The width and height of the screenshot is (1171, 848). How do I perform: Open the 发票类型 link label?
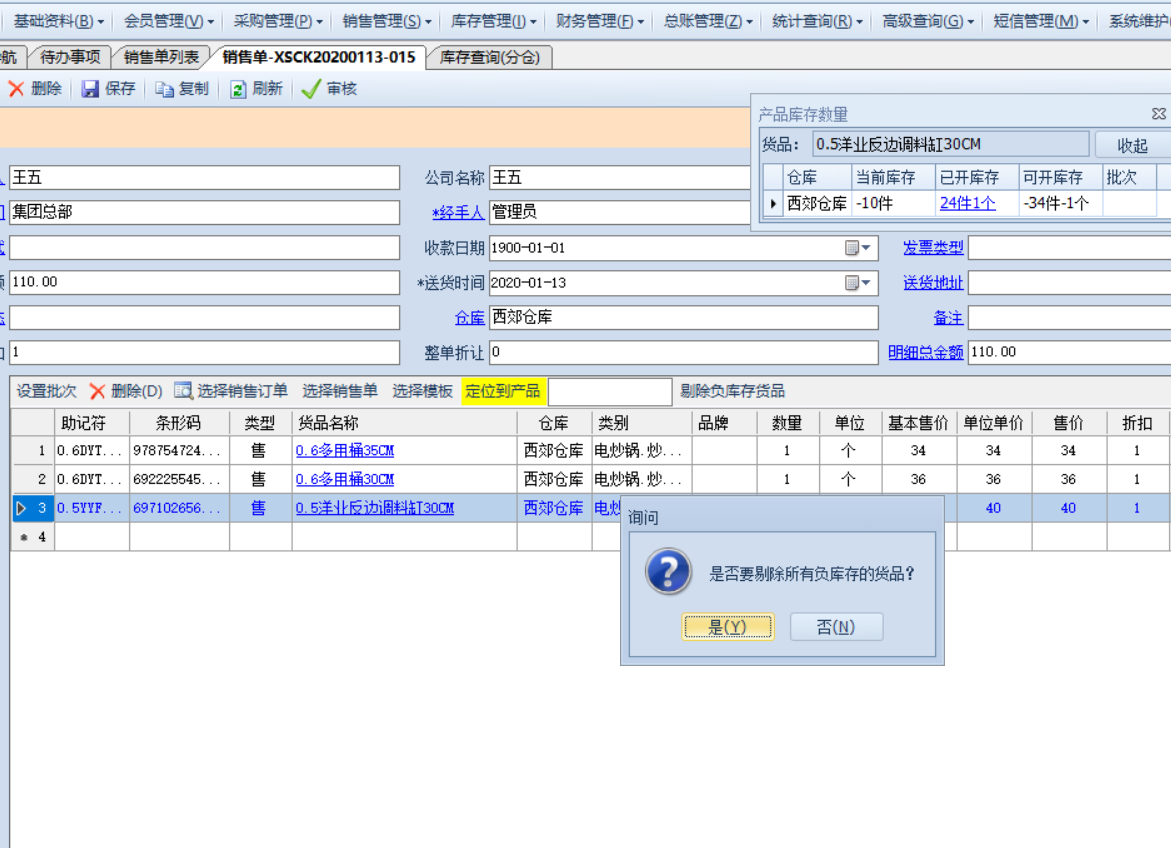933,247
